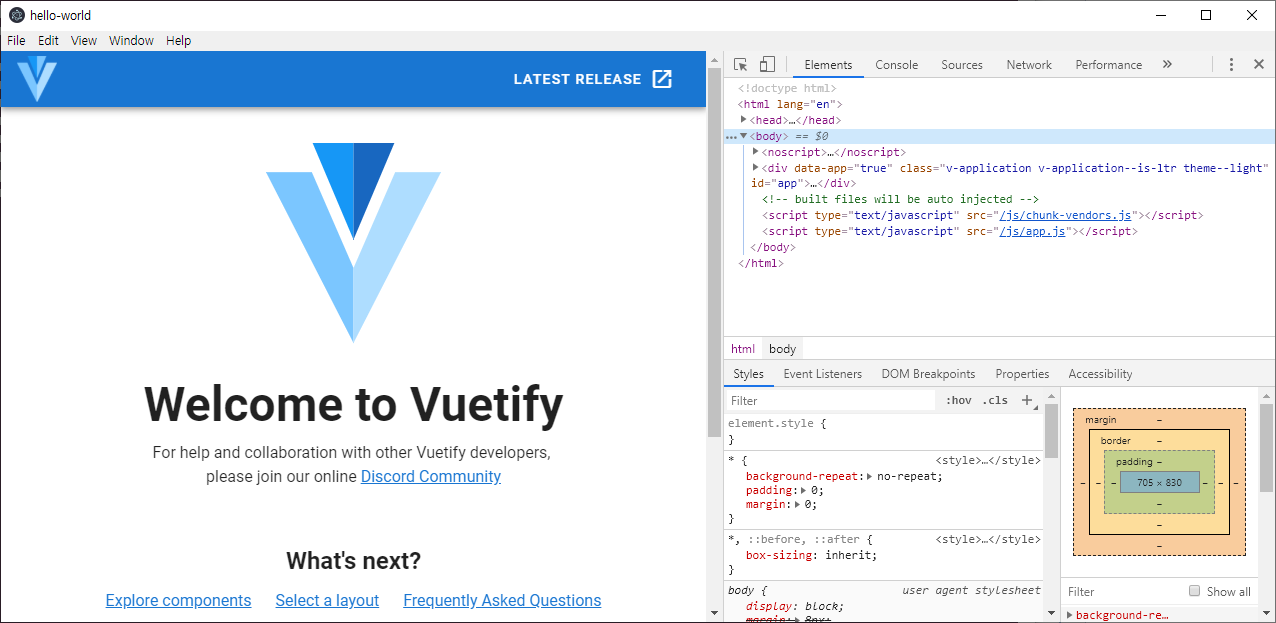Click the page vertical scrollbar thumb
Screen dimensions: 1276x623
(714, 250)
